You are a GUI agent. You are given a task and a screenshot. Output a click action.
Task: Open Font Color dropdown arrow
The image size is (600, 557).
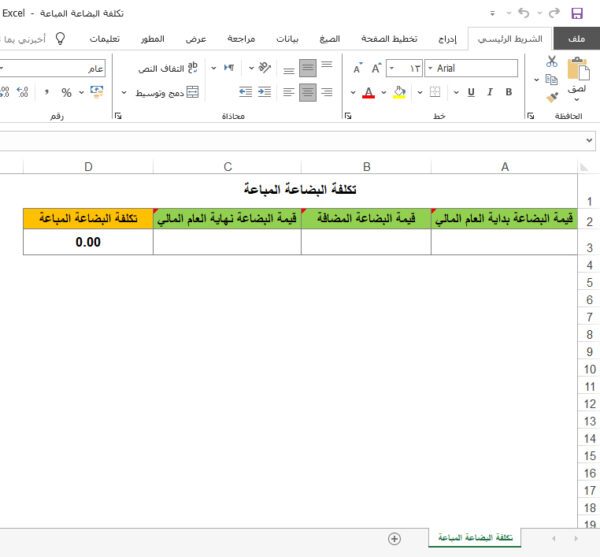(x=353, y=92)
